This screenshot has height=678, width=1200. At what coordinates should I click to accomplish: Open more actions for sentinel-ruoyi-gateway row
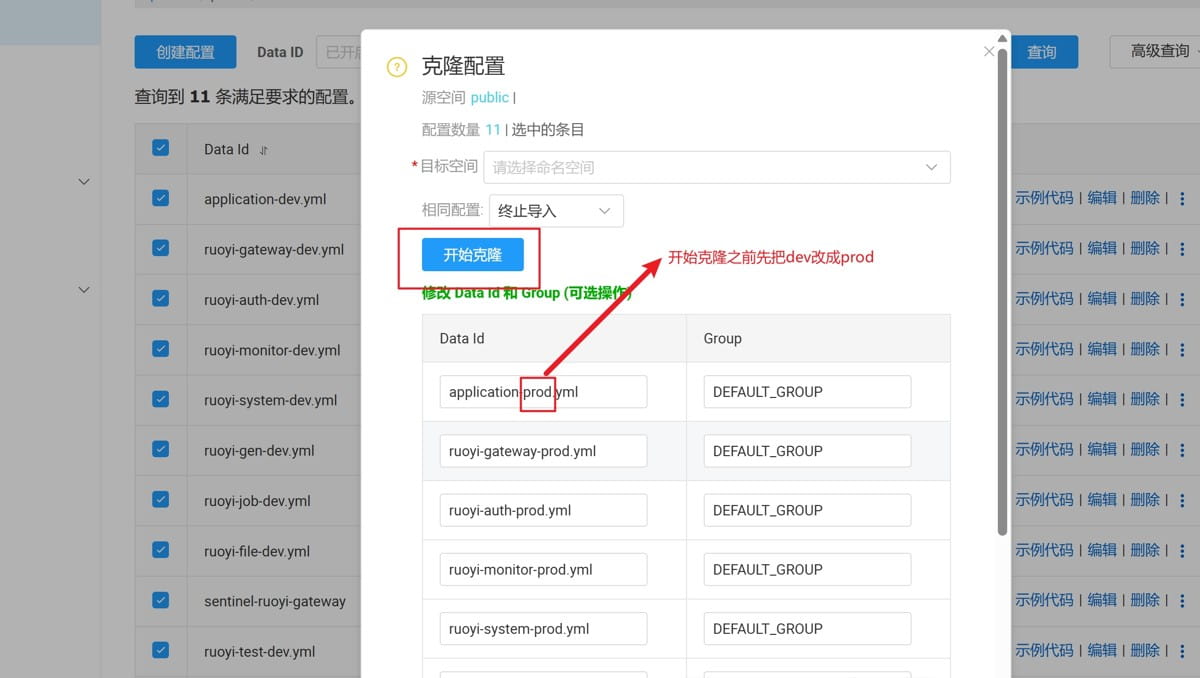(x=1183, y=600)
